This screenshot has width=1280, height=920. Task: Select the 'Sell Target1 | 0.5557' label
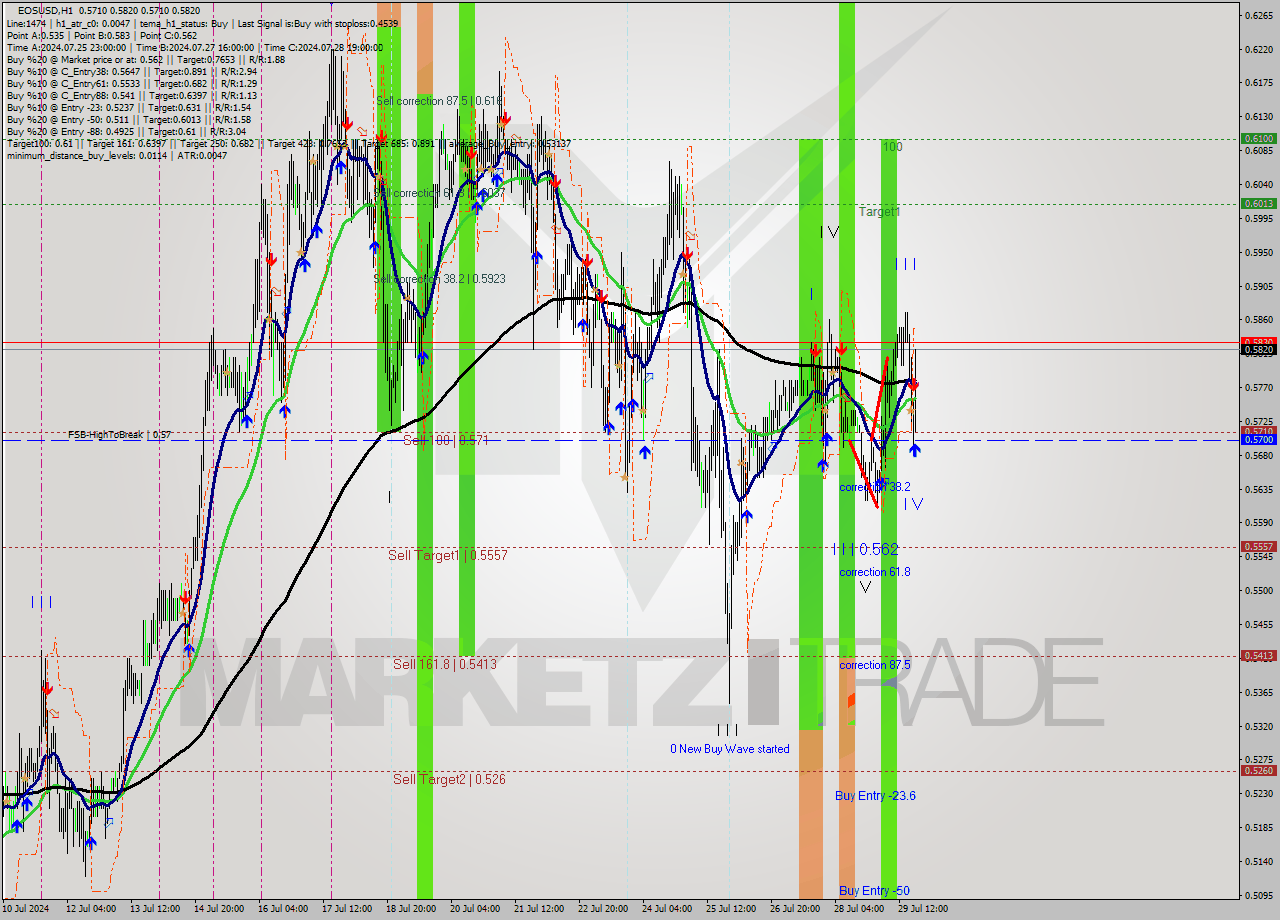coord(448,555)
